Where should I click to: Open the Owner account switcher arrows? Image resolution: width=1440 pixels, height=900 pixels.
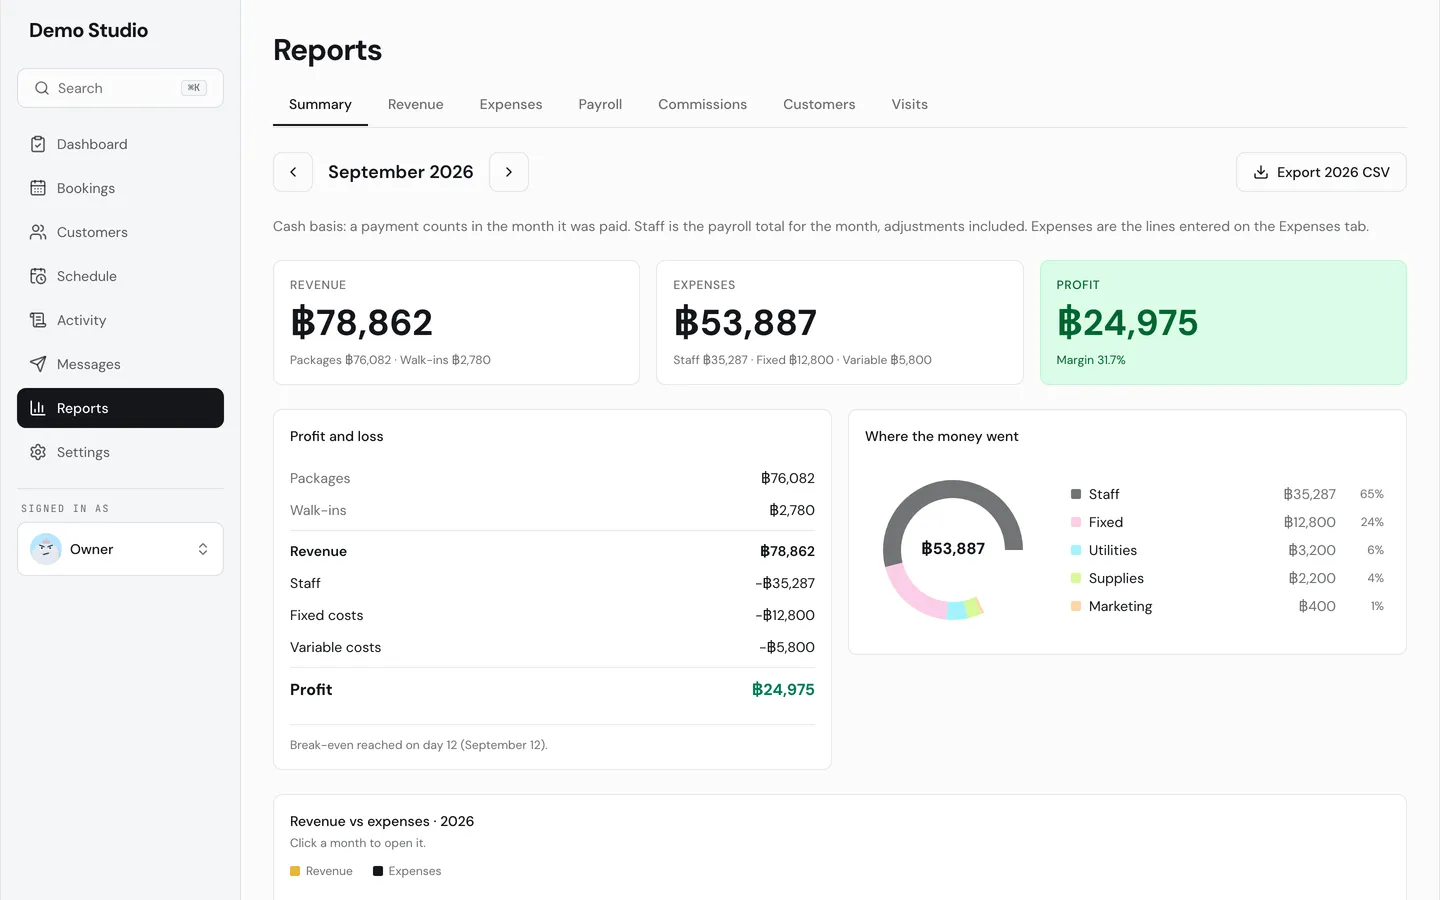203,549
